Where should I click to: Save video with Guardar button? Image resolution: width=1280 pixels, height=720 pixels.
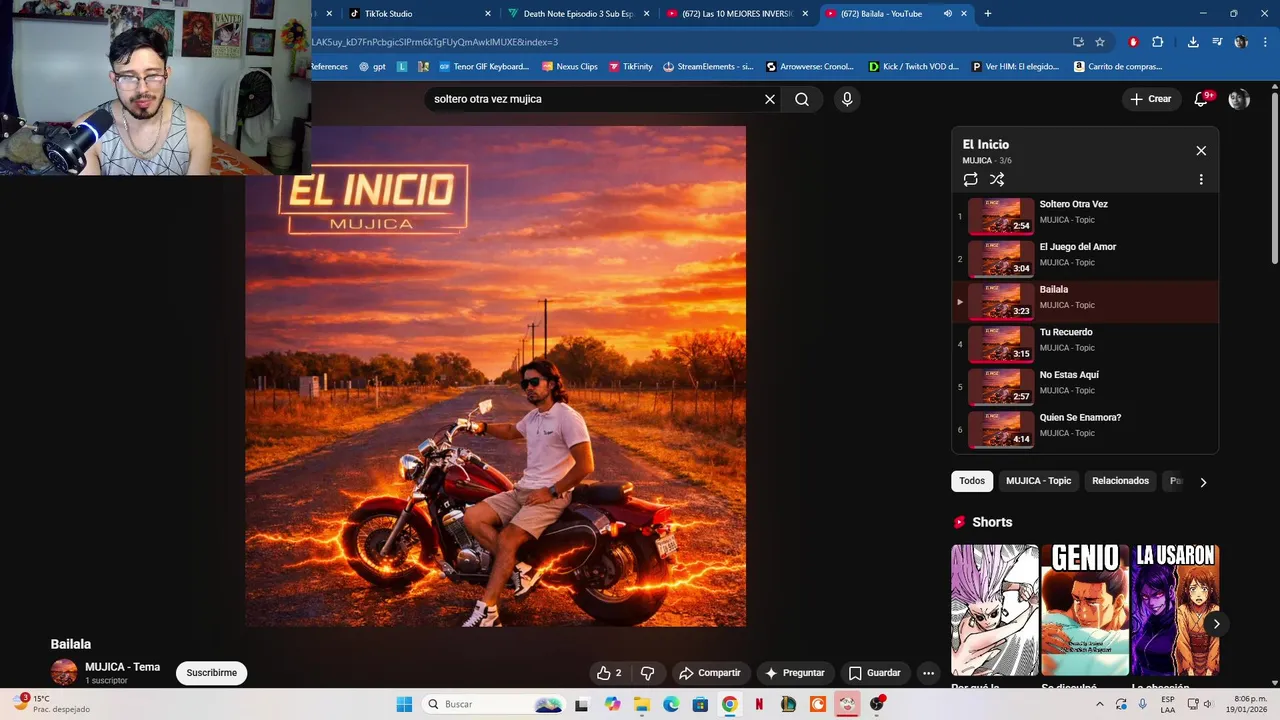(x=875, y=673)
